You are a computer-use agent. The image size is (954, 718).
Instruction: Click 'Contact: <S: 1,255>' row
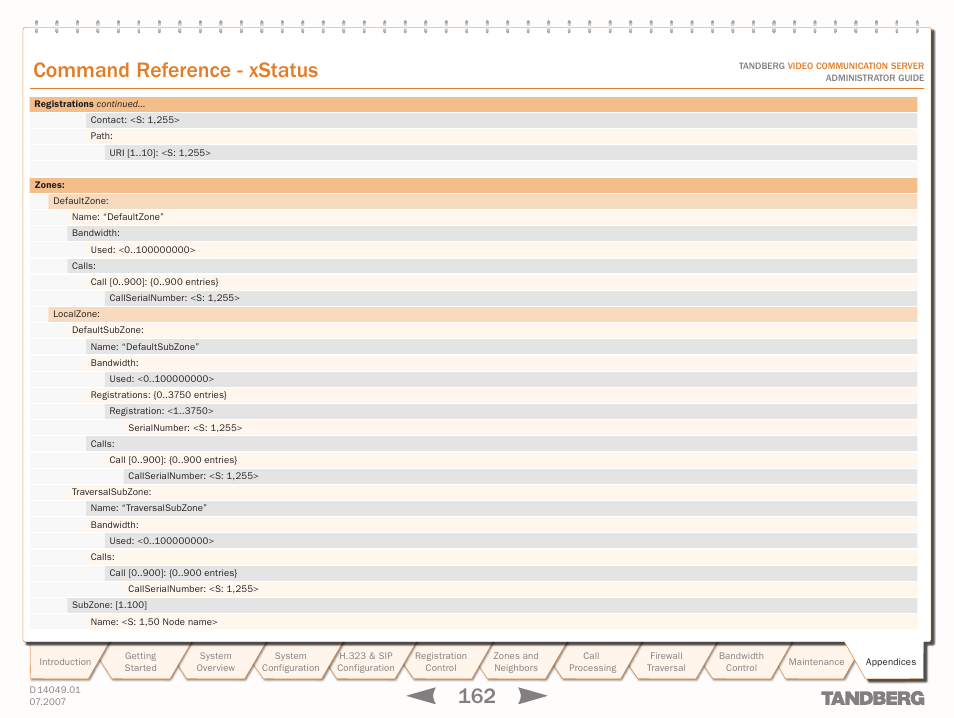501,120
